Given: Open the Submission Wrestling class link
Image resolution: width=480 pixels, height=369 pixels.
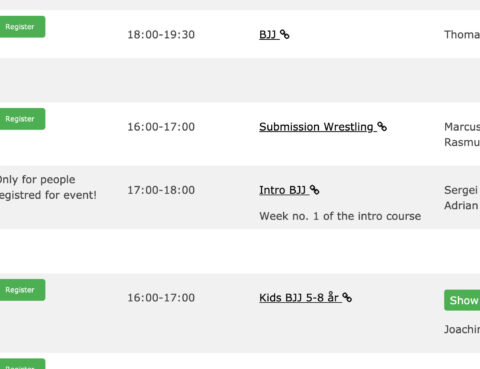Looking at the screenshot, I should click(x=316, y=127).
